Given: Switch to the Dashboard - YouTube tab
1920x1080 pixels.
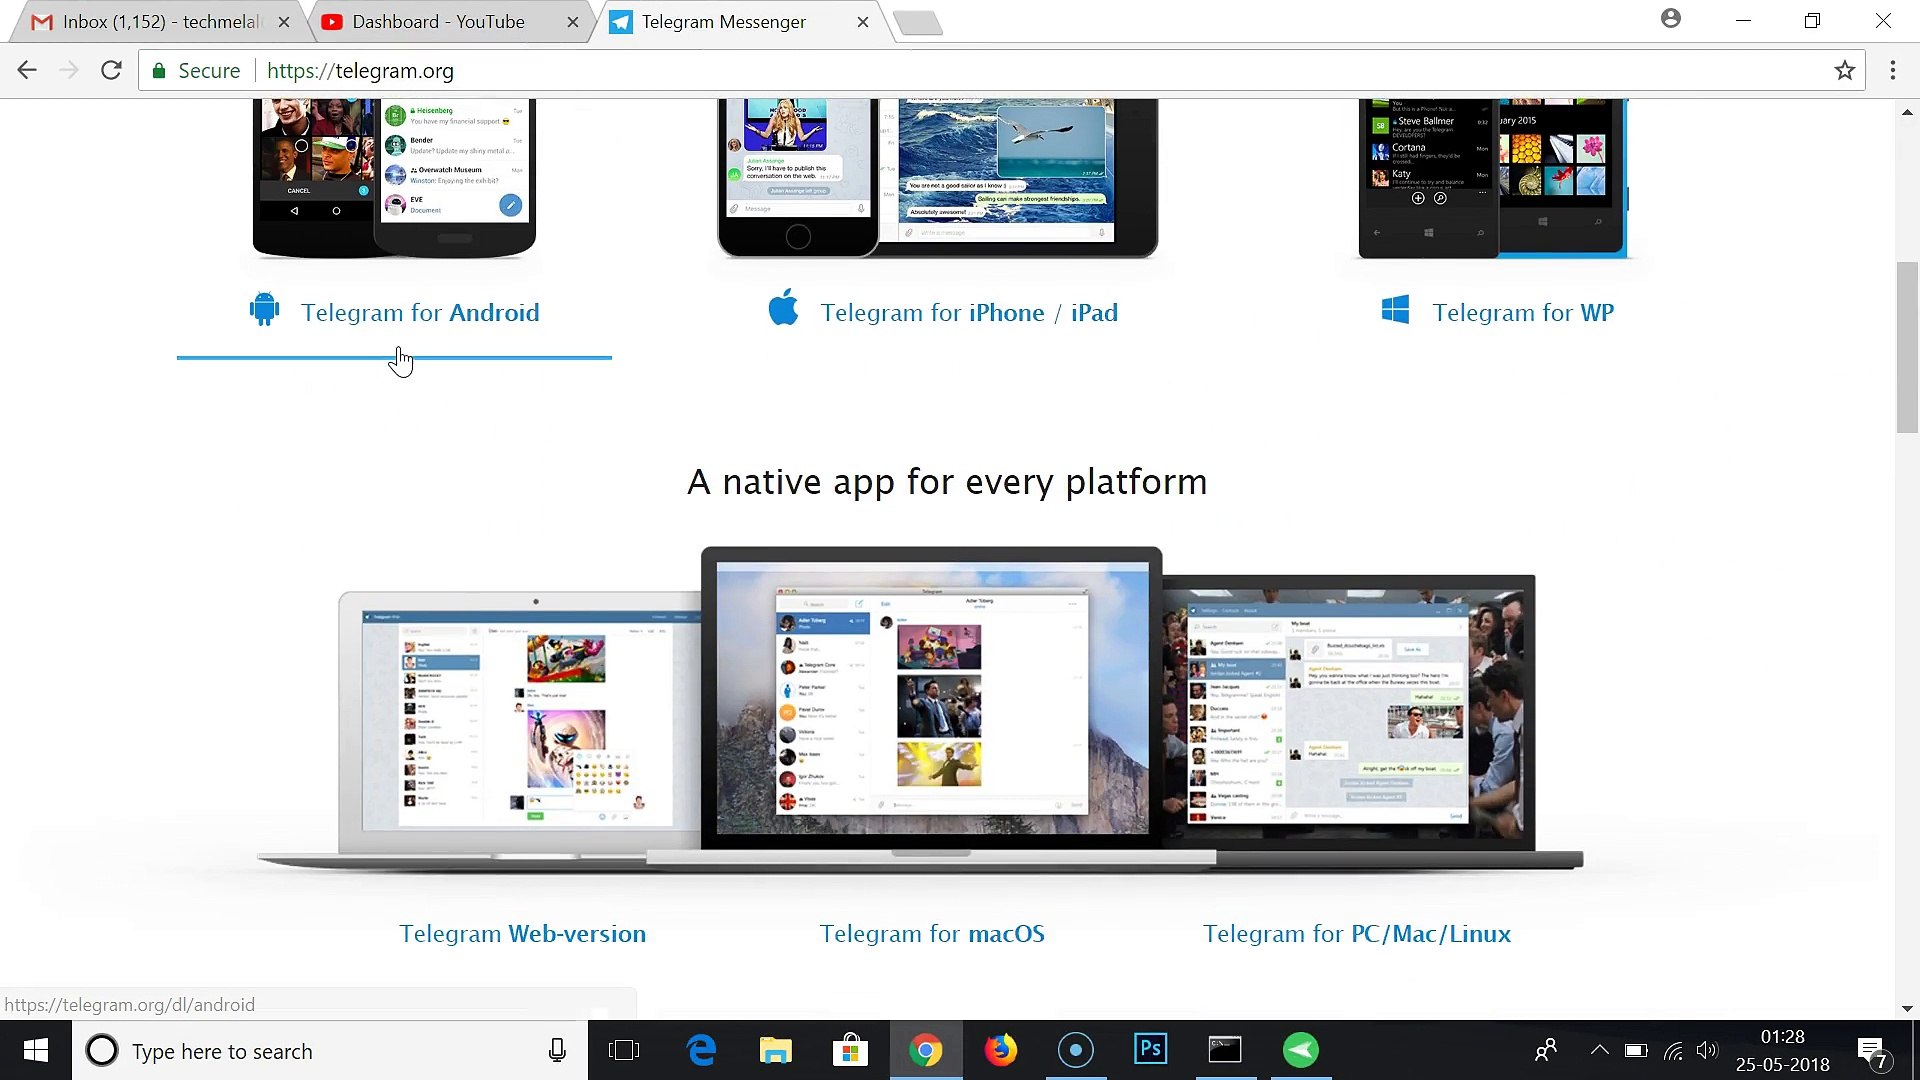Looking at the screenshot, I should tap(437, 21).
